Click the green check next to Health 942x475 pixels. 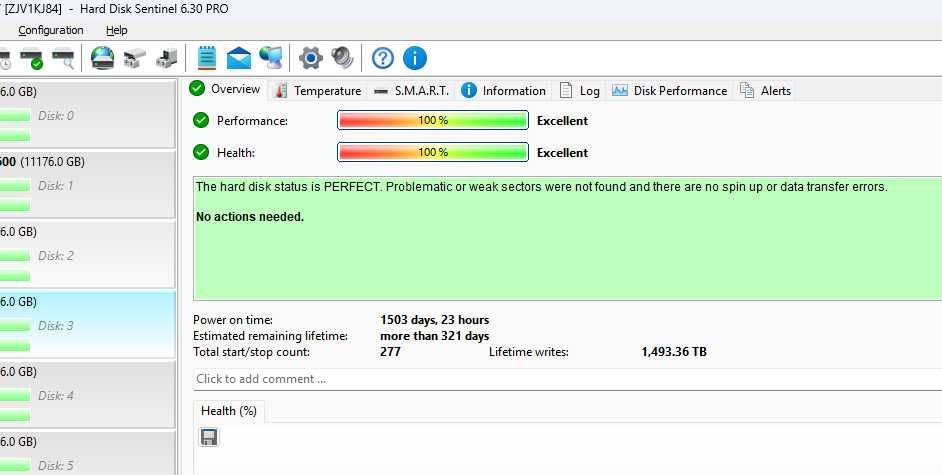click(201, 153)
